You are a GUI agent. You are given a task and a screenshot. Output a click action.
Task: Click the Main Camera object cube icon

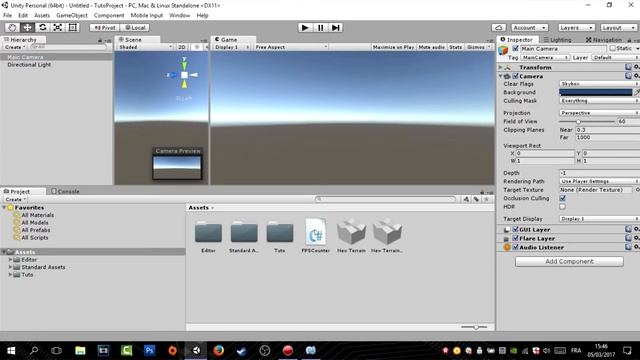click(x=503, y=51)
